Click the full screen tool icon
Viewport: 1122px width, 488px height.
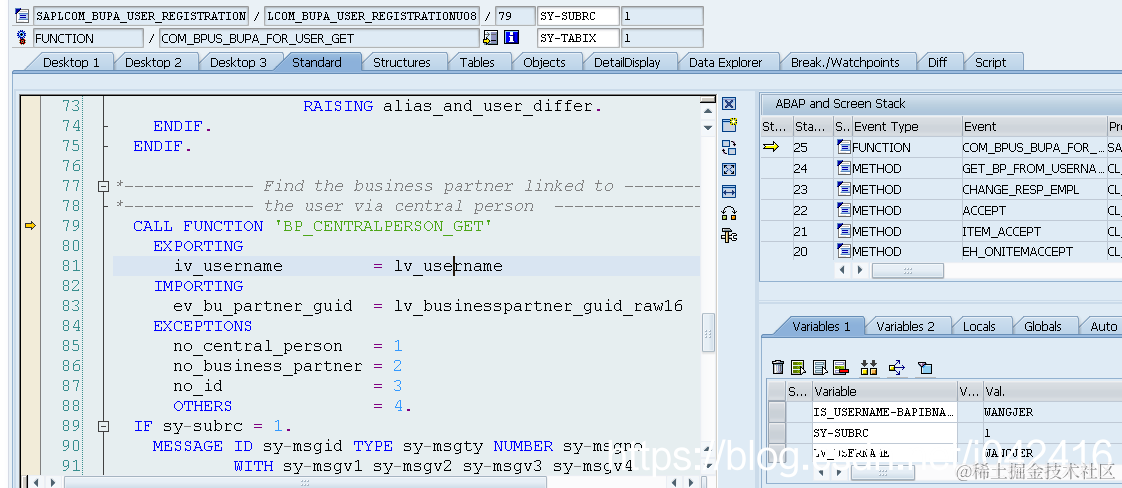point(729,170)
